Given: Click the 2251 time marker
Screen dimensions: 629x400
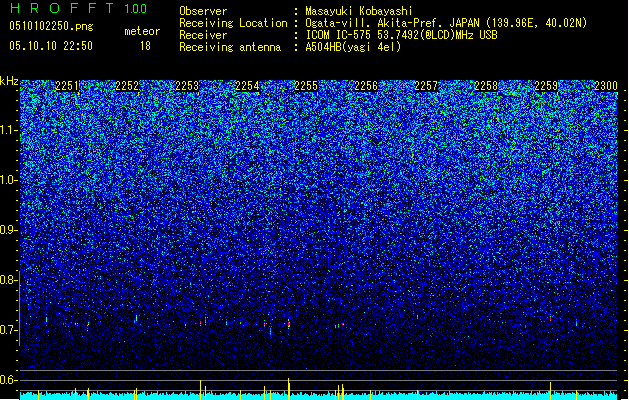Looking at the screenshot, I should [x=67, y=86].
